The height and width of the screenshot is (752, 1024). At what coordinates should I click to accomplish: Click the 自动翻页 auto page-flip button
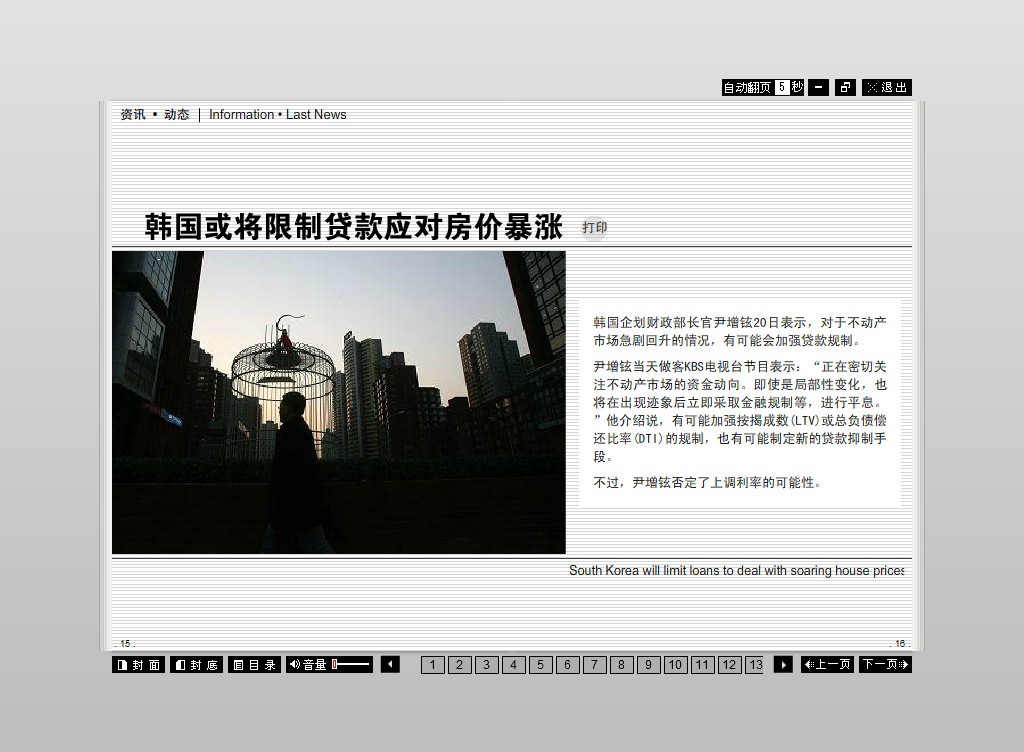coord(748,87)
